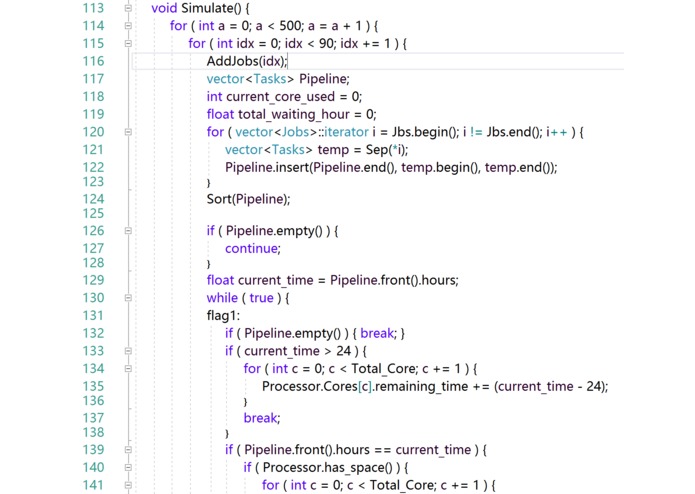695x494 pixels.
Task: Click the while keyword on line 130
Action: (222, 298)
